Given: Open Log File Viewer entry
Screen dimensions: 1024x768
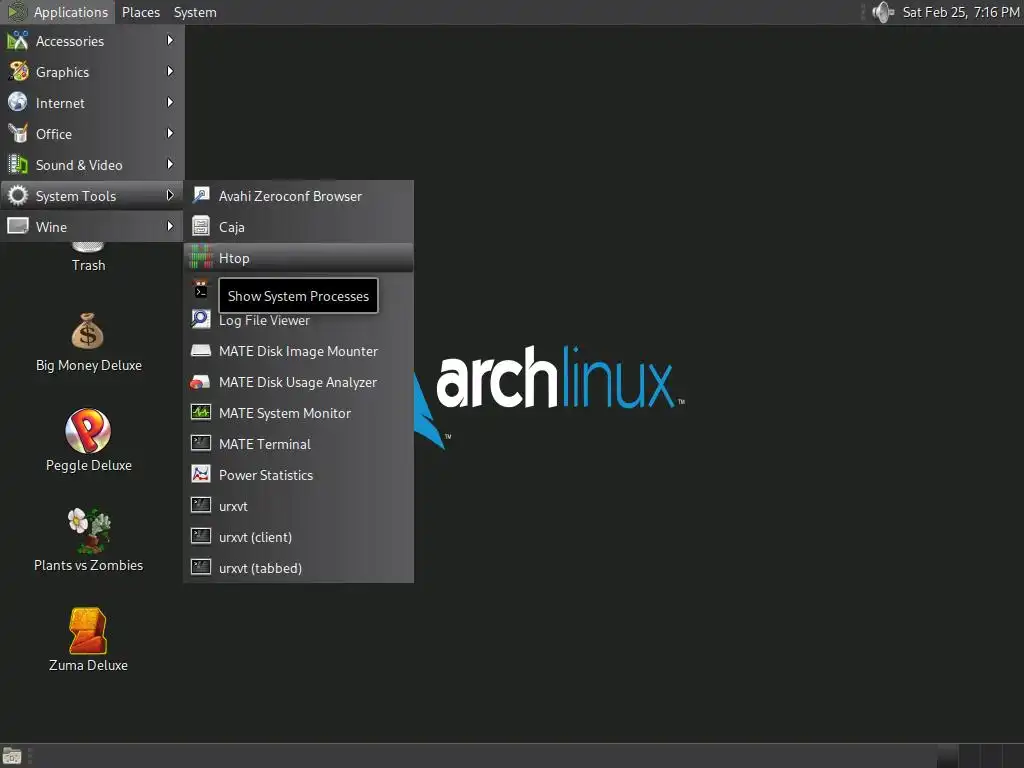Looking at the screenshot, I should (x=298, y=320).
